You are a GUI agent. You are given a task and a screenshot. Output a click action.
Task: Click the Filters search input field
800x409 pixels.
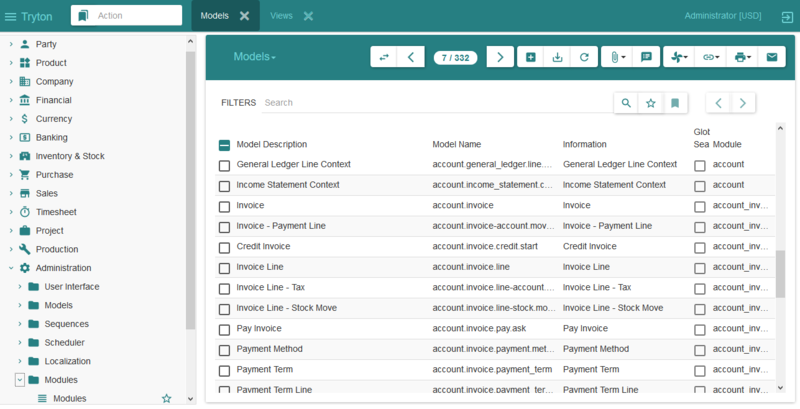[435, 102]
